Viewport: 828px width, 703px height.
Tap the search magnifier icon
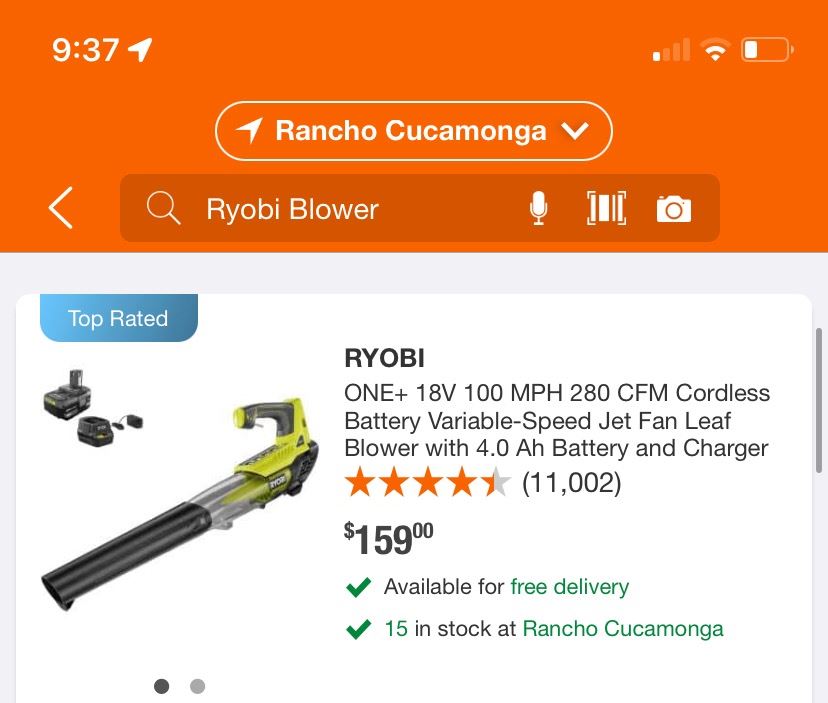(163, 209)
